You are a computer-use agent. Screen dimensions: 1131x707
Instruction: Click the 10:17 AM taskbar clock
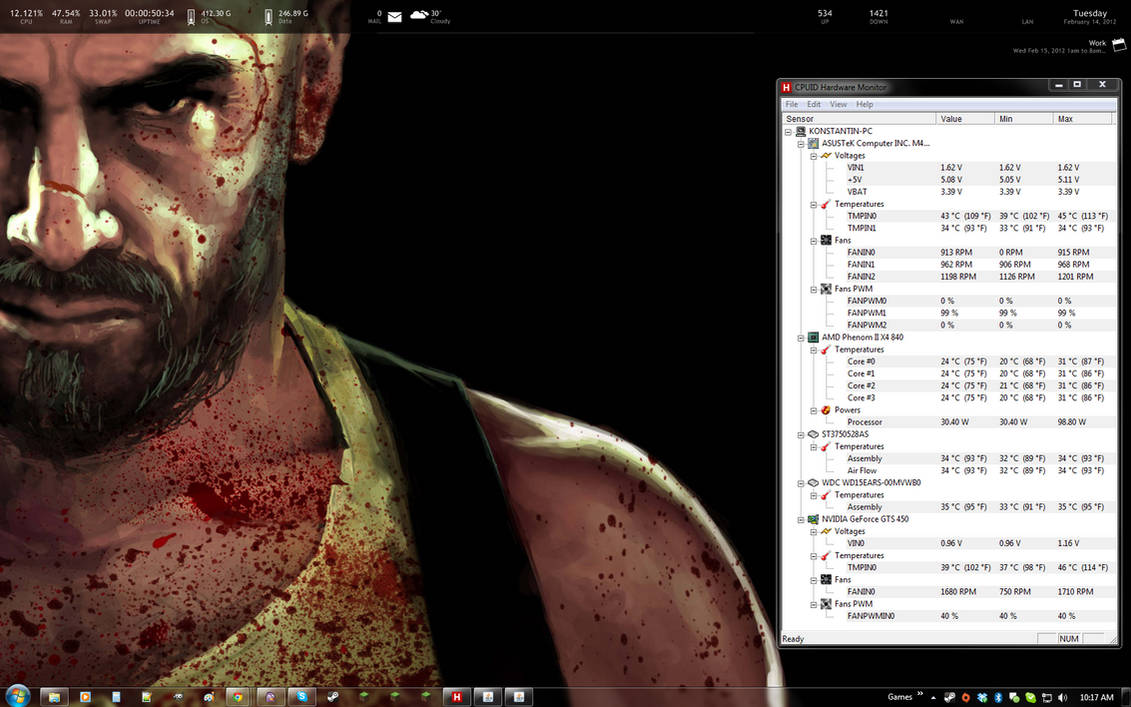pos(1097,698)
